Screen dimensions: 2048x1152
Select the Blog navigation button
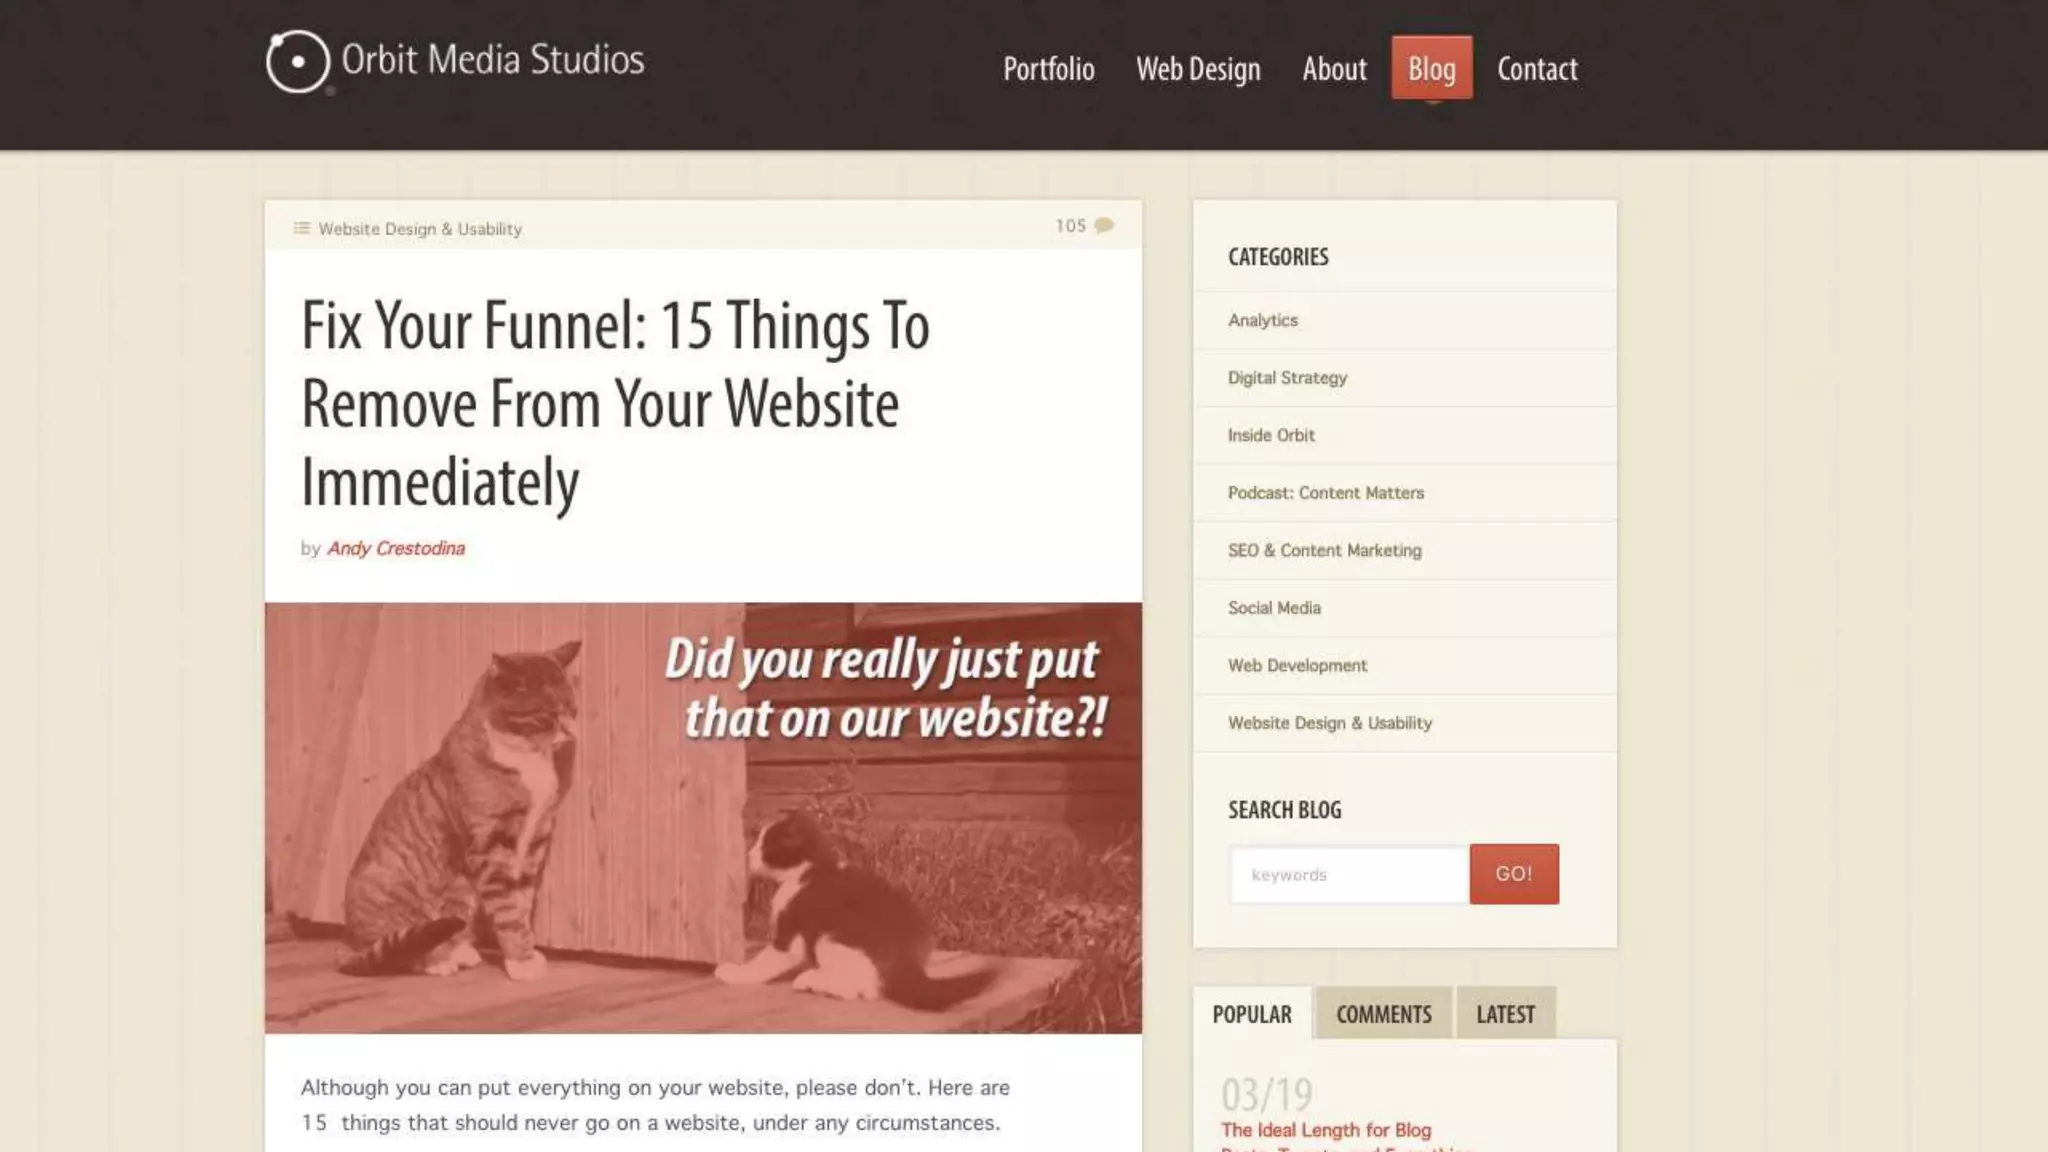pos(1432,68)
